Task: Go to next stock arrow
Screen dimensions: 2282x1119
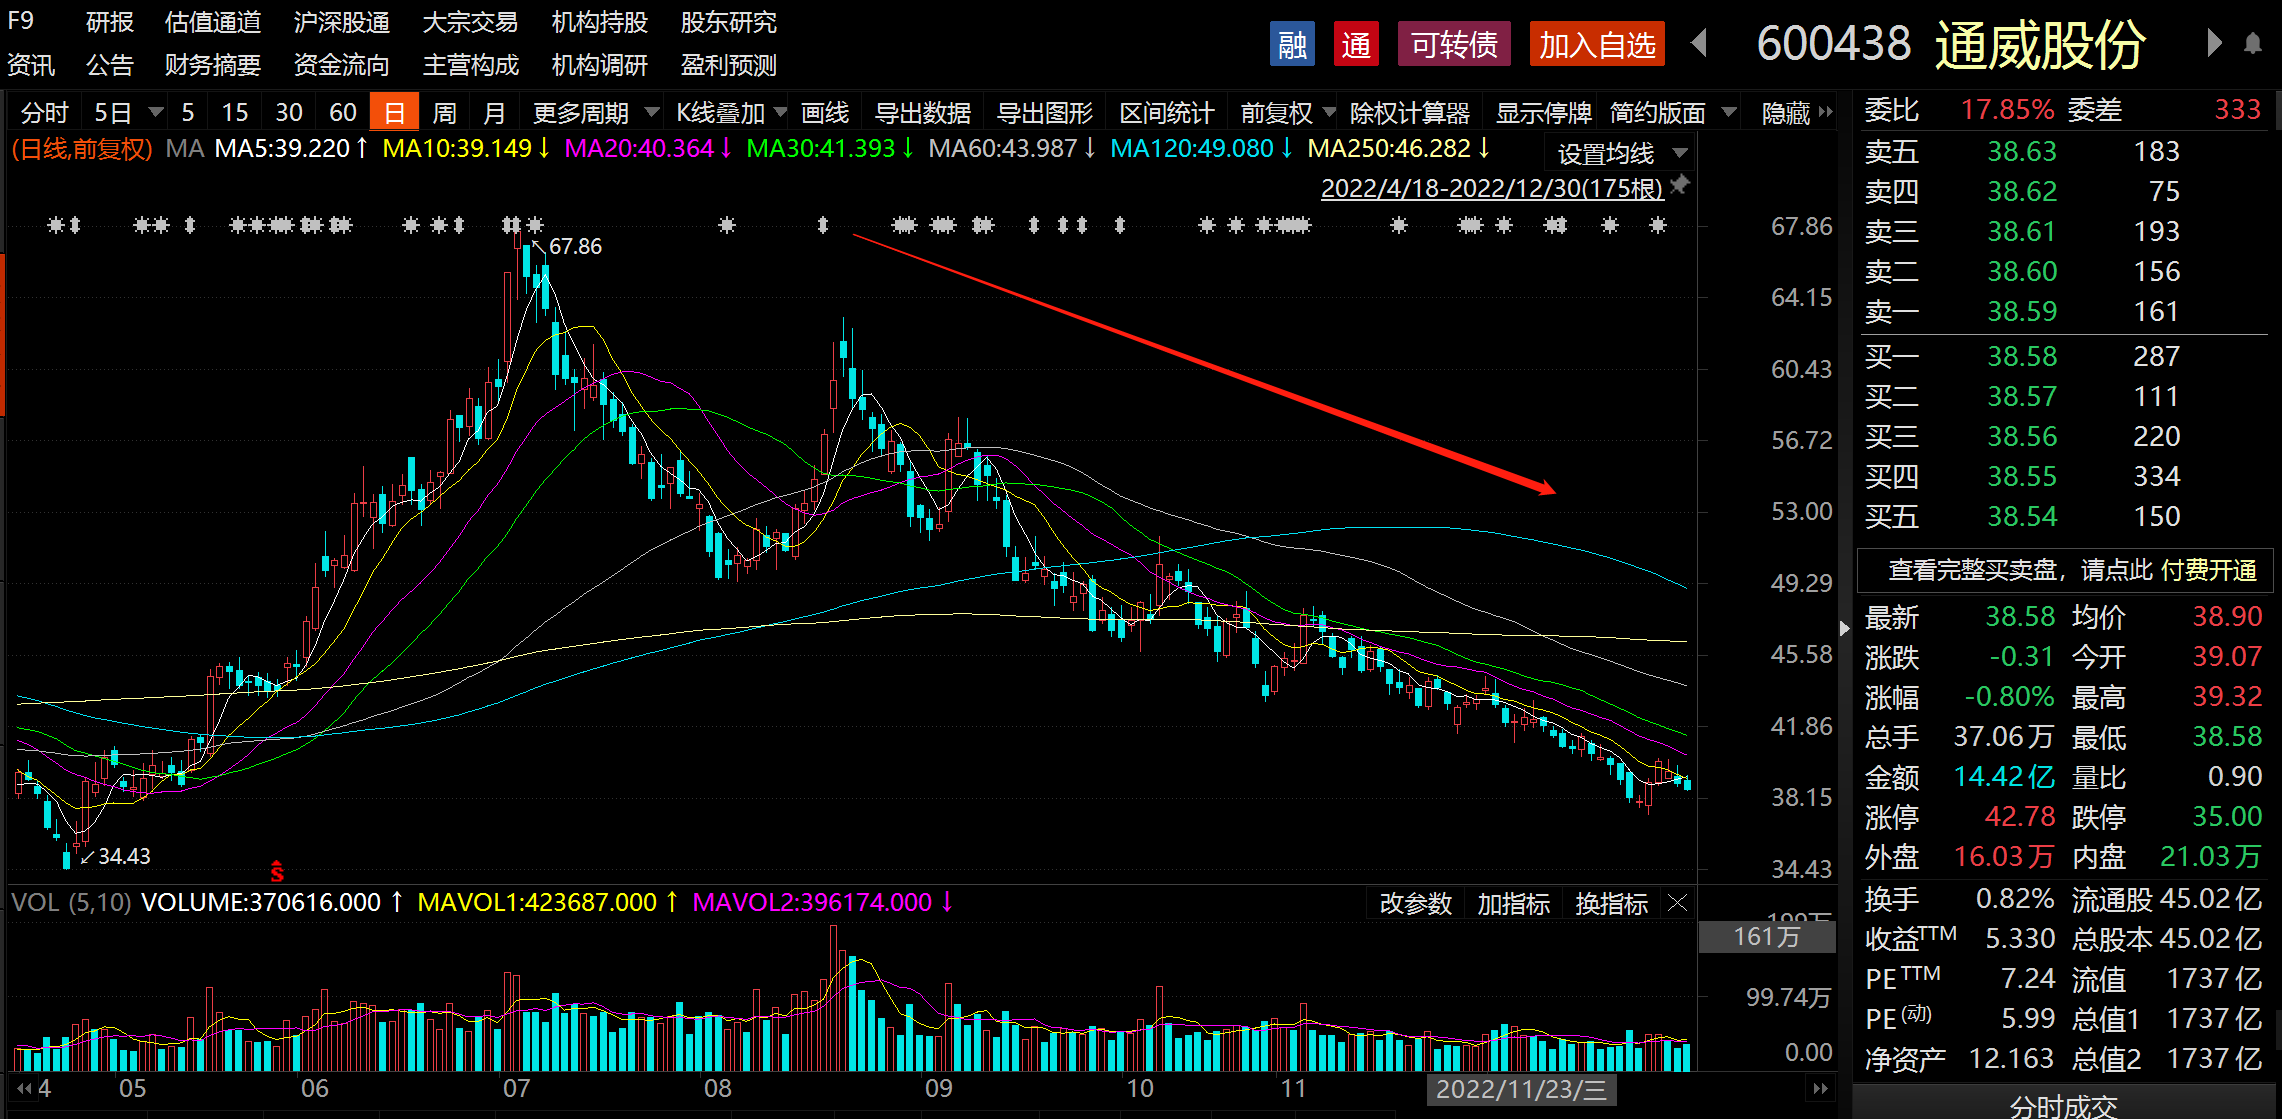Action: click(x=2213, y=44)
